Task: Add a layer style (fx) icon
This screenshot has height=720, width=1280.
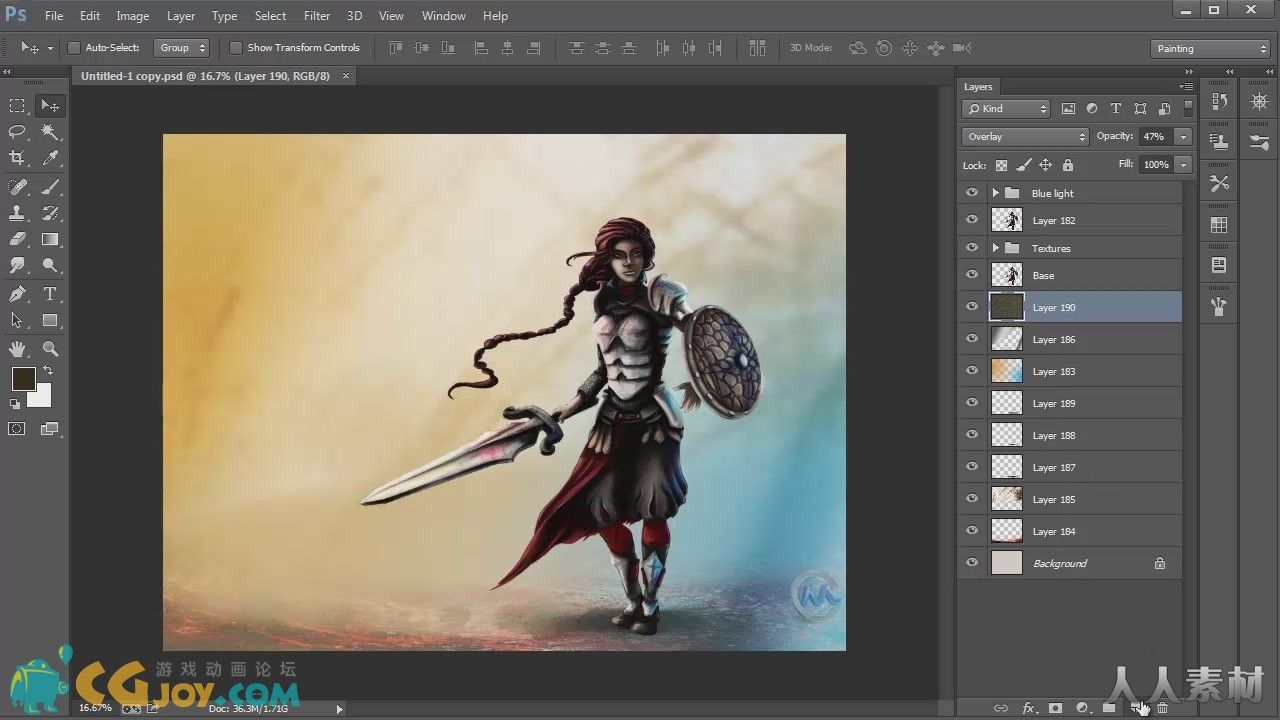Action: [x=1028, y=708]
